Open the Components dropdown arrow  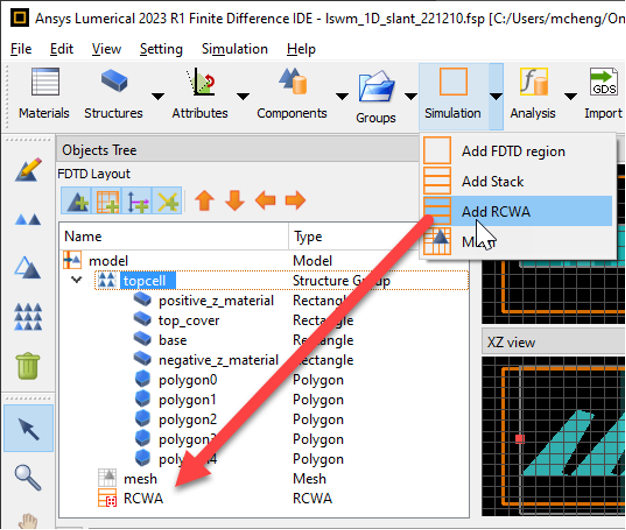[342, 96]
